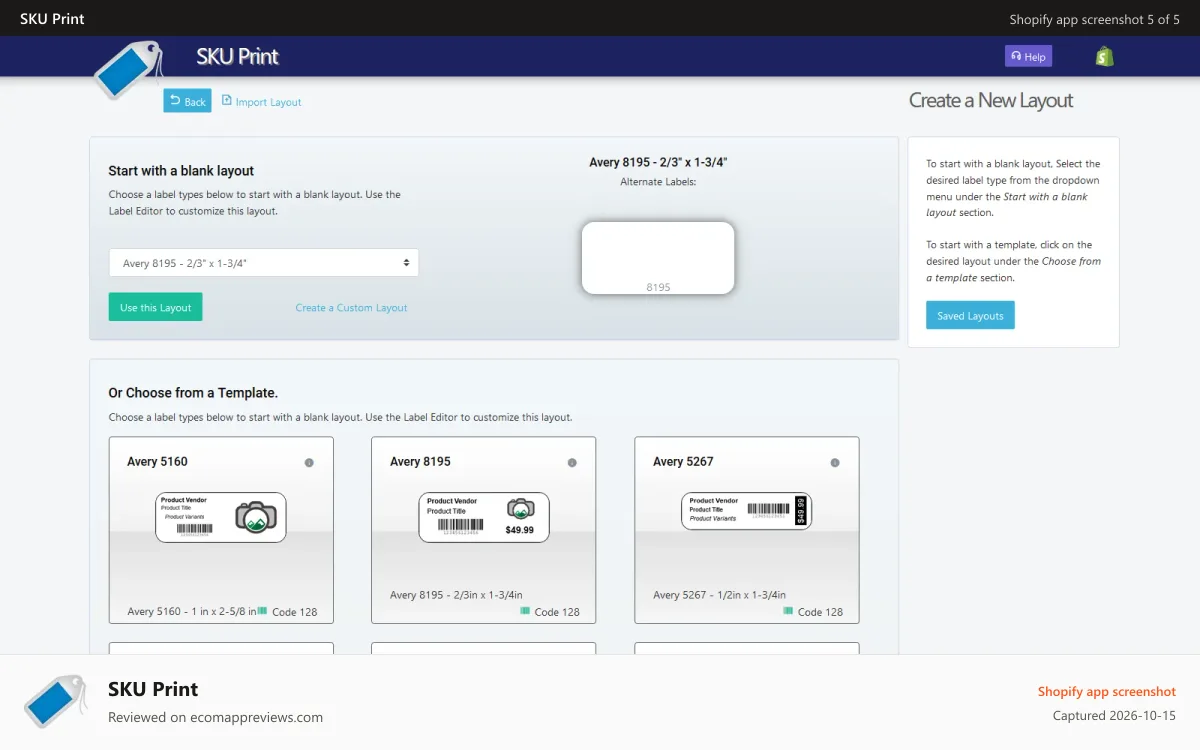The image size is (1200, 750).
Task: Click 'Create a New Layout' heading
Action: coord(990,100)
